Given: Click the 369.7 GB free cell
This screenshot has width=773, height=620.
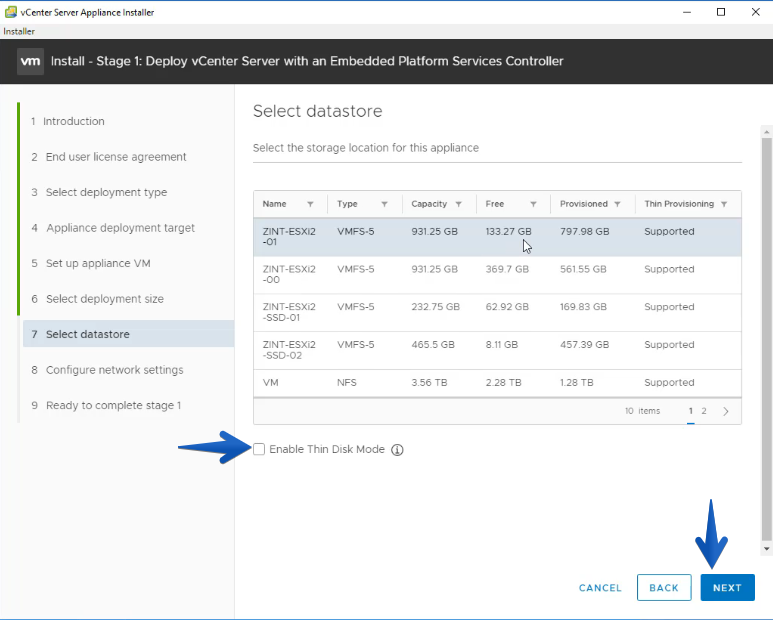Looking at the screenshot, I should point(507,269).
